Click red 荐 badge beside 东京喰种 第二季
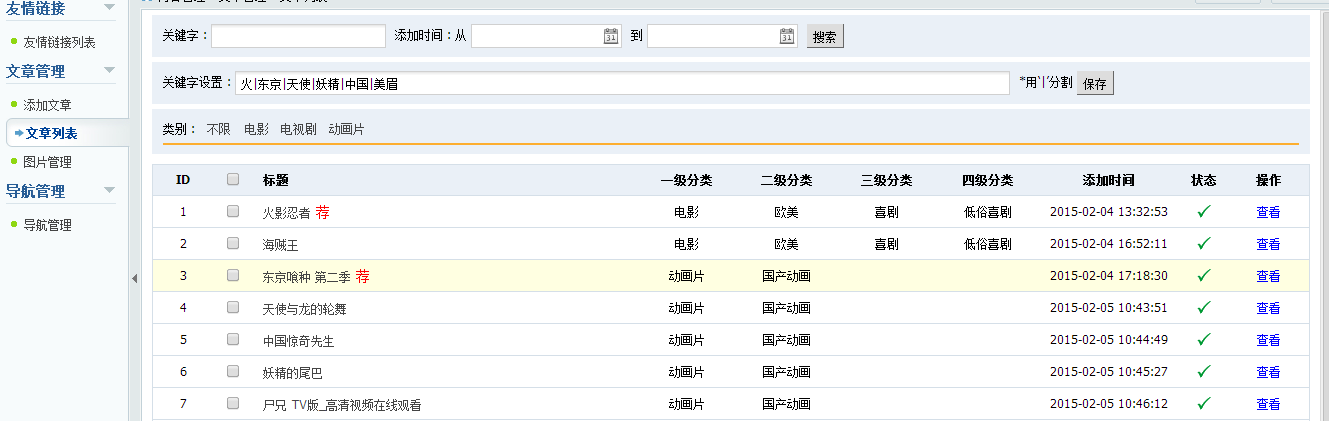This screenshot has width=1329, height=421. point(363,276)
